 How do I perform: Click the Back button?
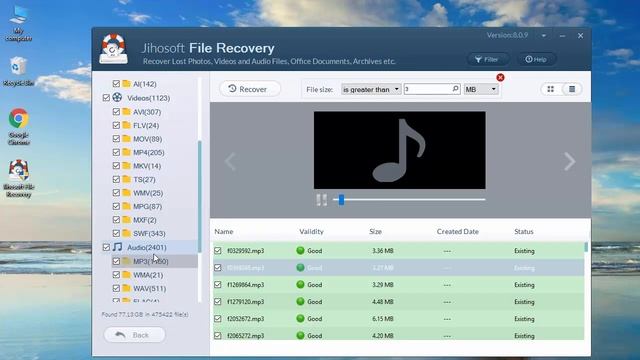[134, 335]
